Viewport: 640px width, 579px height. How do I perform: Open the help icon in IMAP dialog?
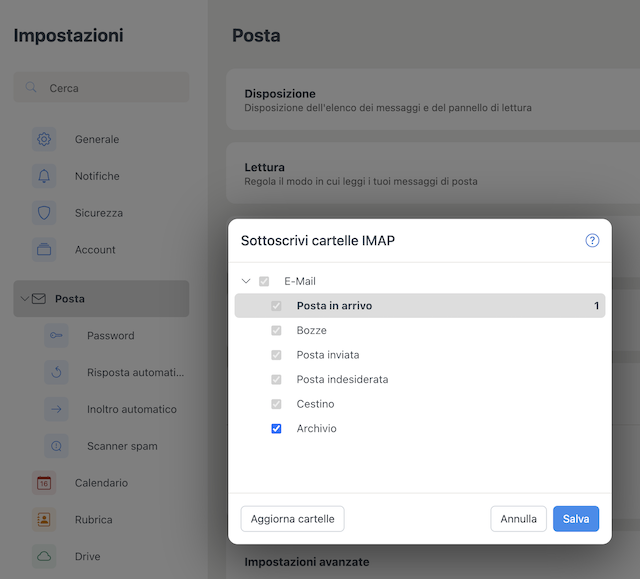point(592,240)
